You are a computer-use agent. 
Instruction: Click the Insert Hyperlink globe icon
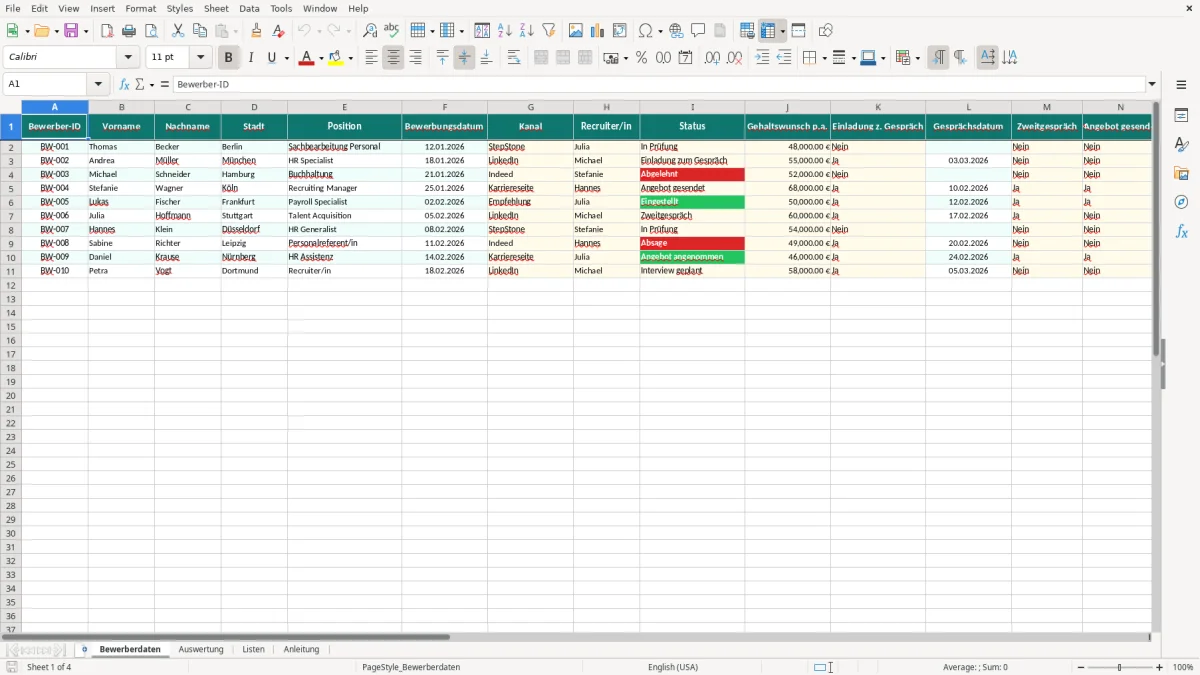(676, 31)
